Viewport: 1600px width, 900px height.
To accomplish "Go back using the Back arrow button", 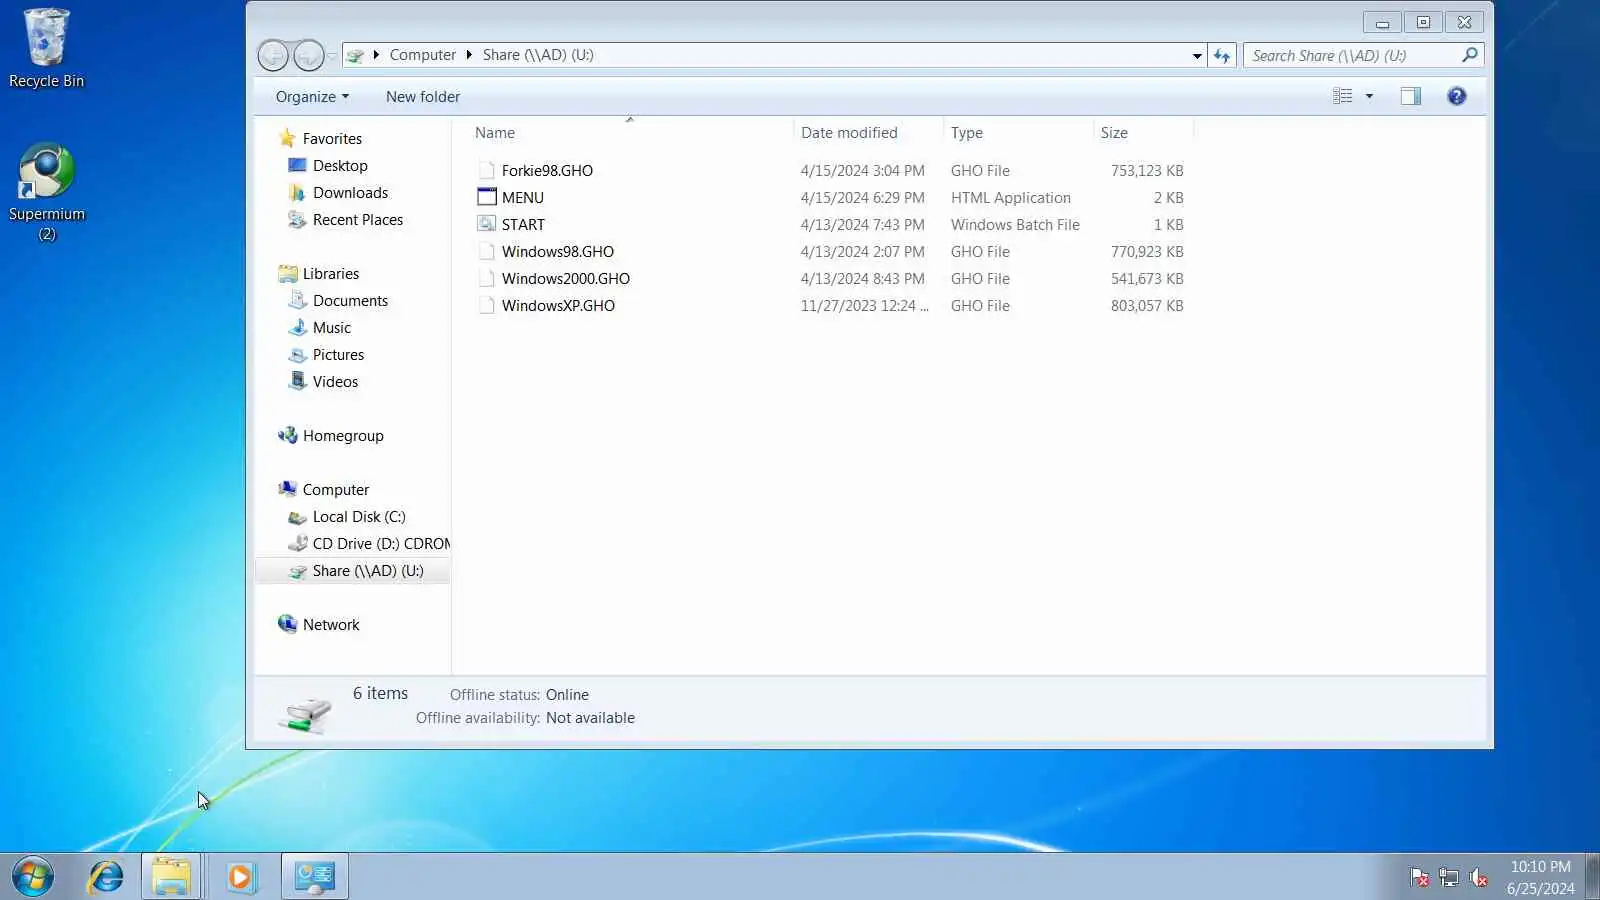I will pyautogui.click(x=273, y=55).
